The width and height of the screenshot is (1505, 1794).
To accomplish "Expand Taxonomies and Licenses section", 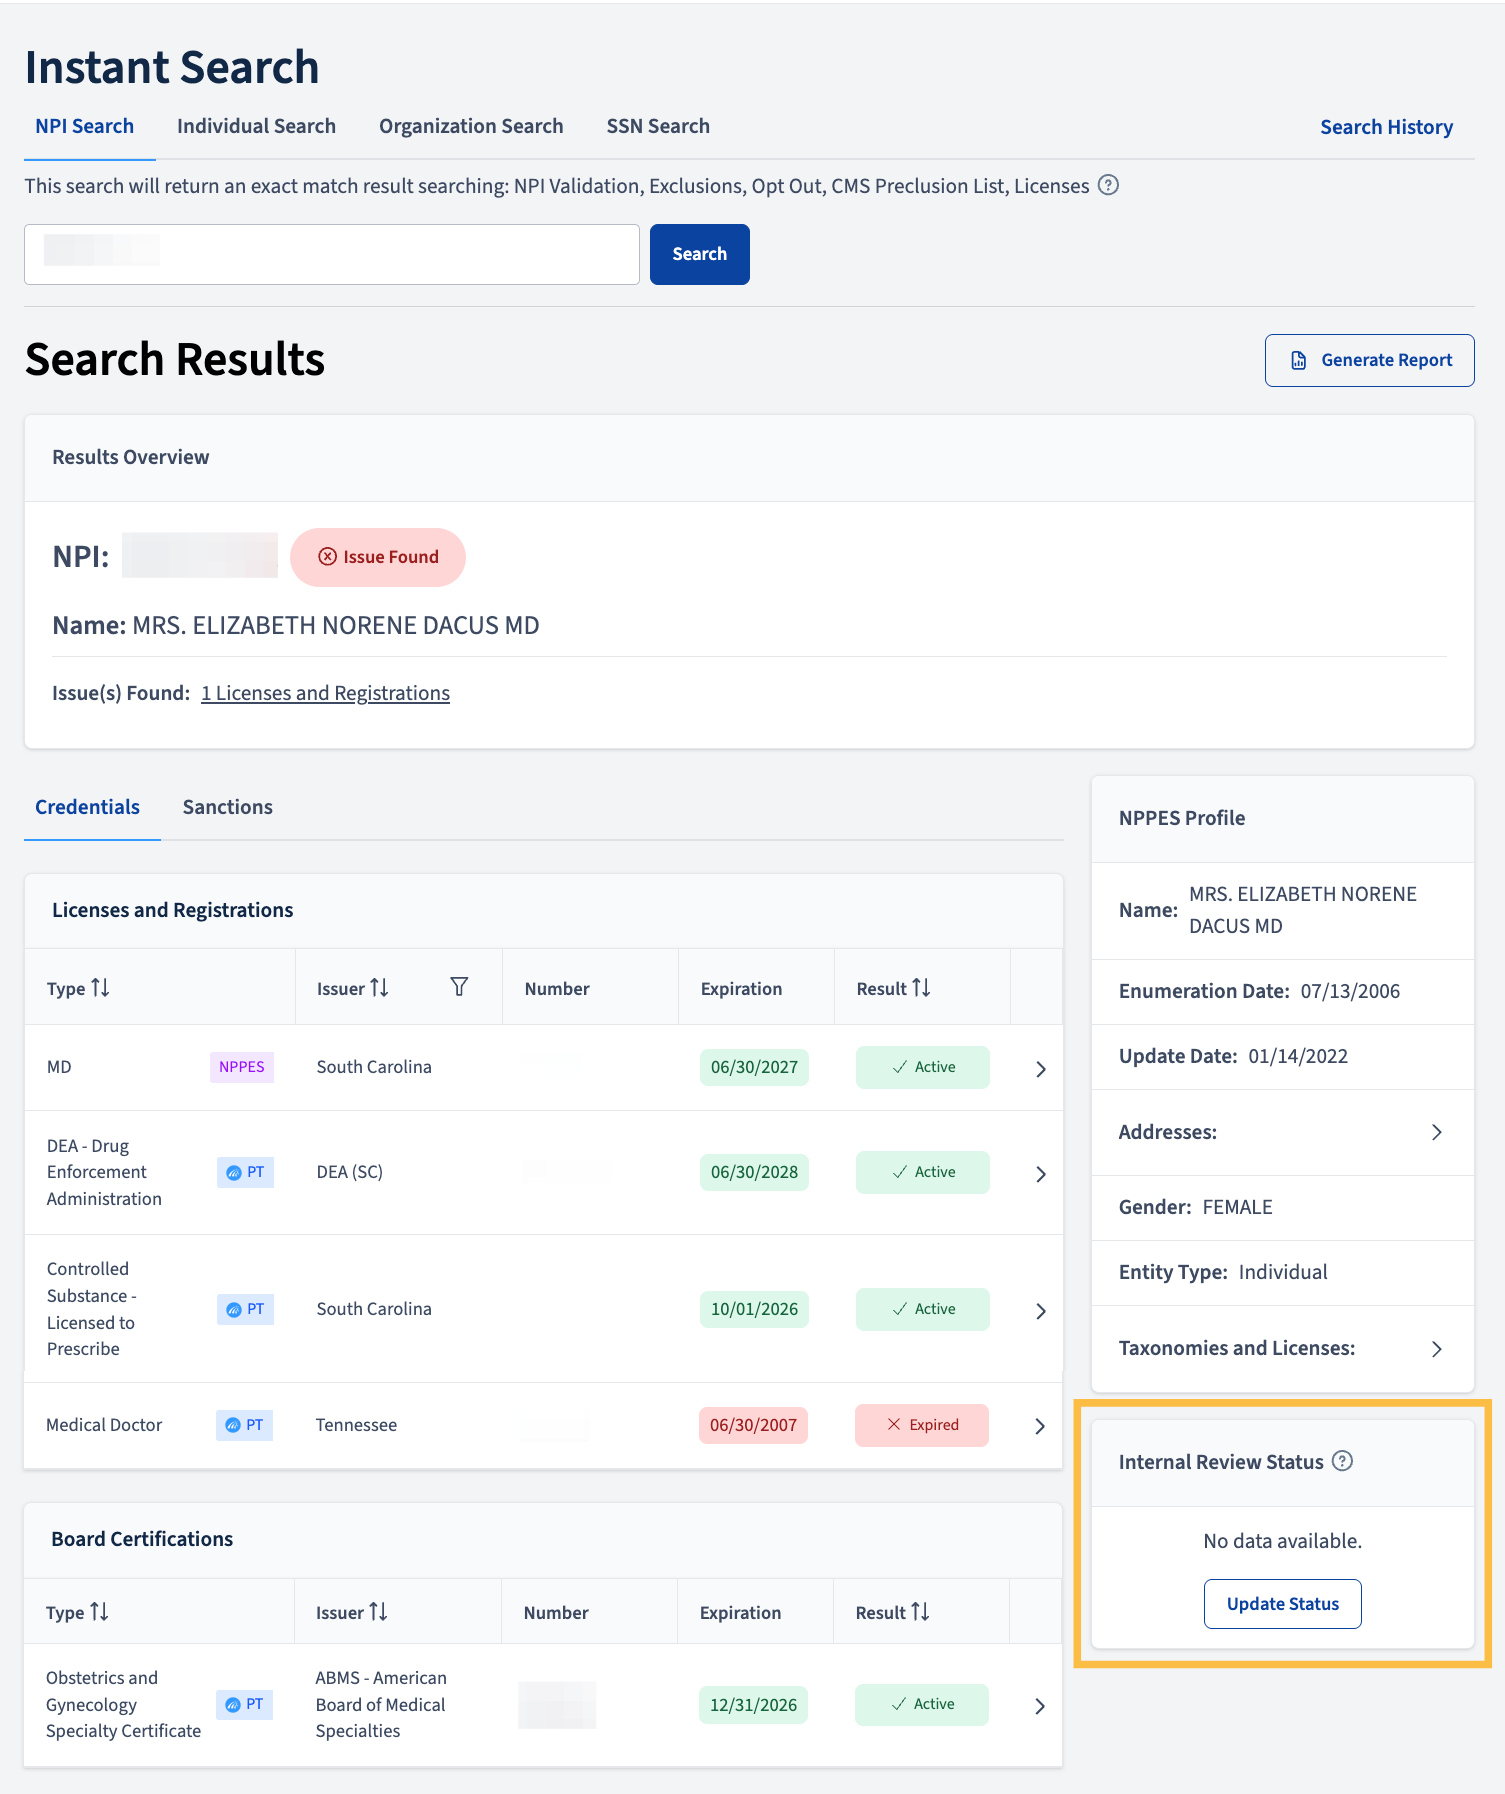I will point(1436,1349).
